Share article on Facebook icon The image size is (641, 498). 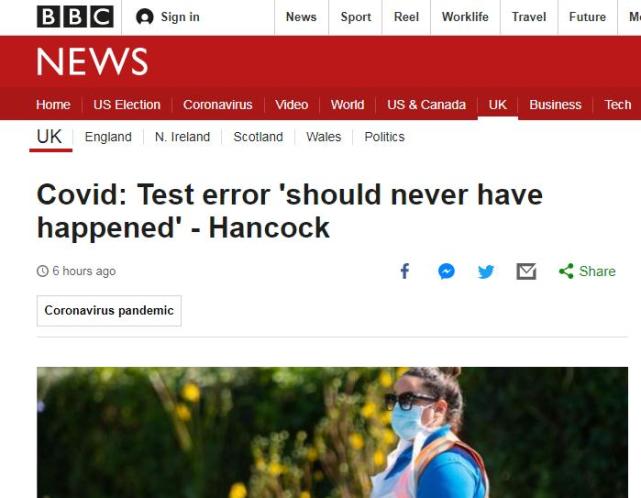click(405, 271)
